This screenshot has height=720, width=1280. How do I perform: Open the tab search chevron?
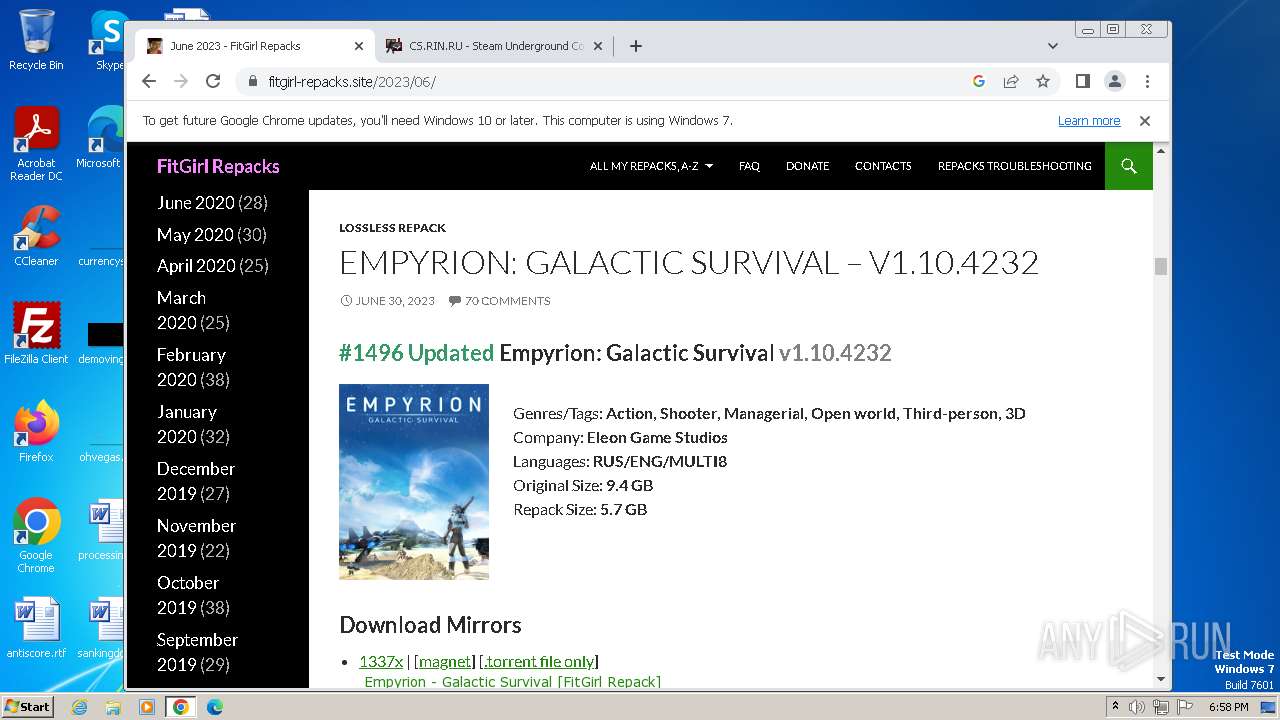click(1053, 46)
